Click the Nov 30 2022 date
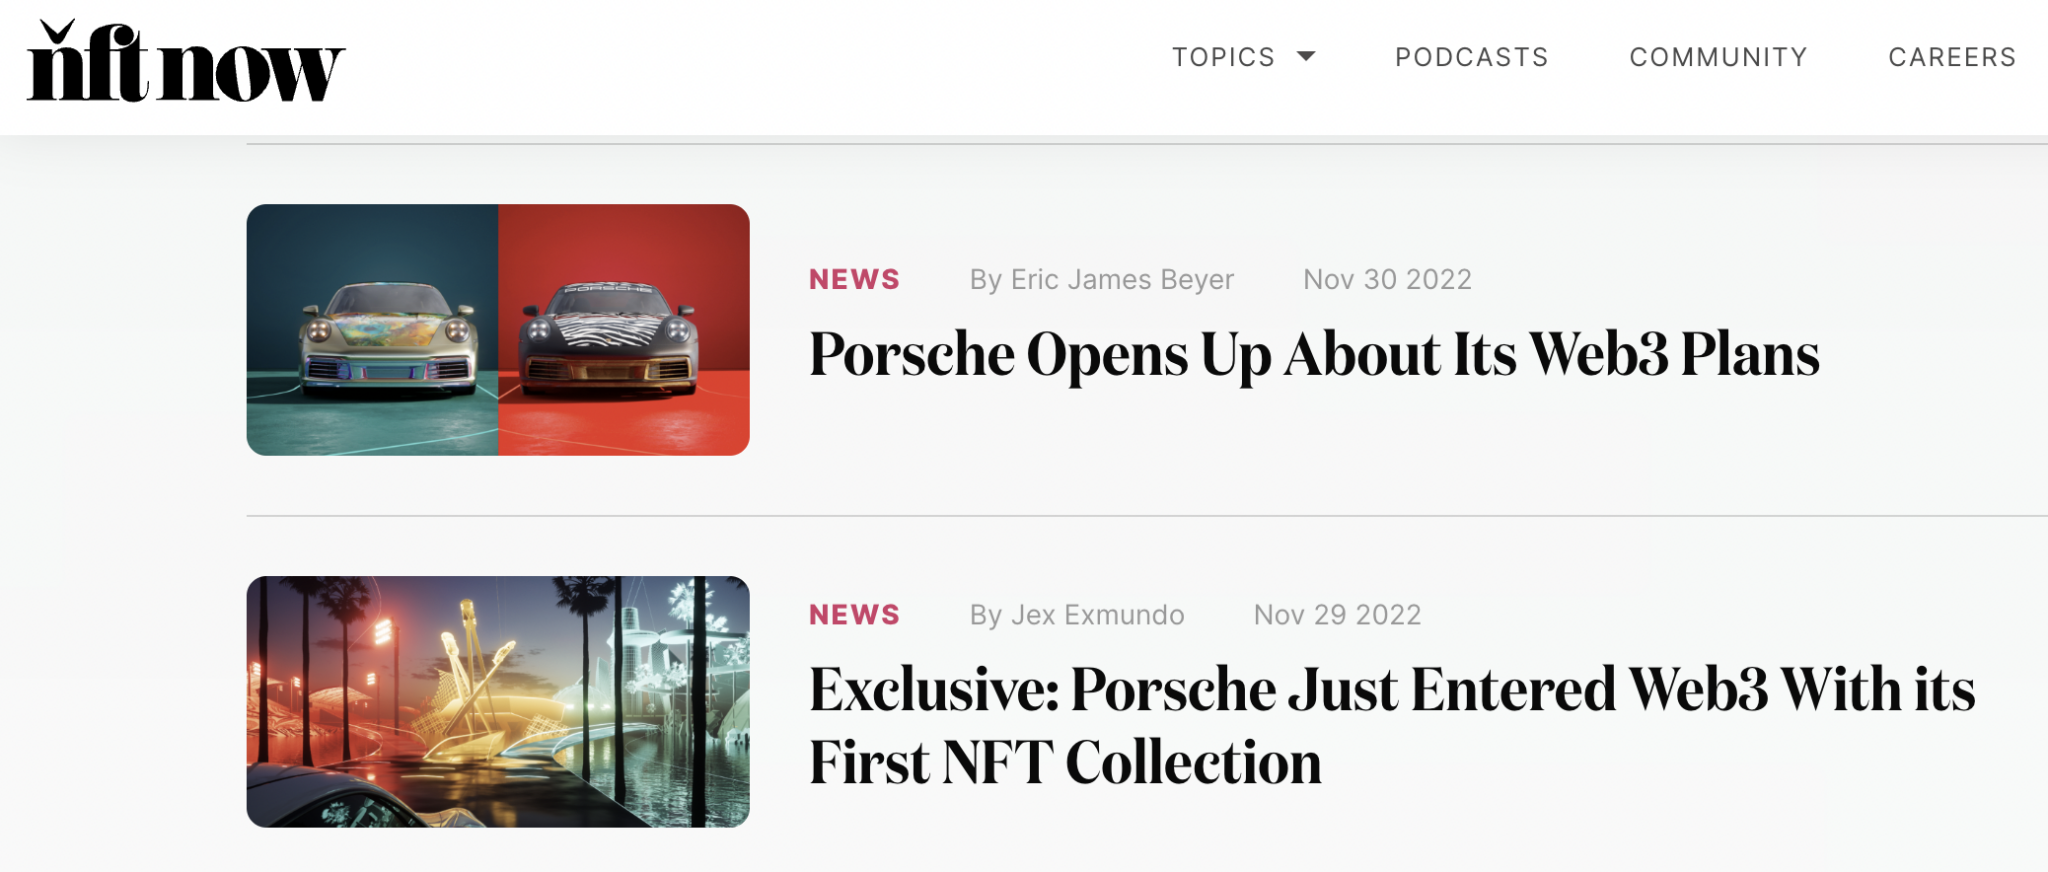Image resolution: width=2048 pixels, height=872 pixels. point(1387,280)
